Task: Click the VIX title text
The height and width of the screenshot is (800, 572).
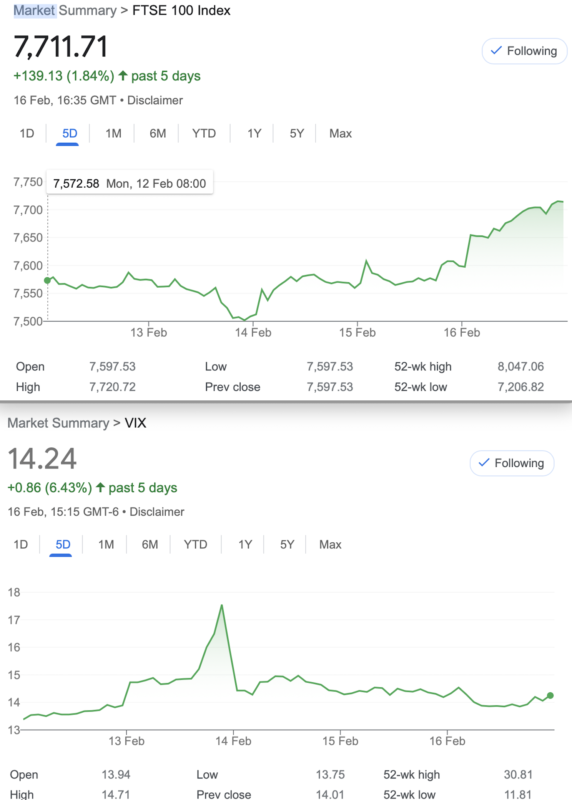Action: (135, 423)
